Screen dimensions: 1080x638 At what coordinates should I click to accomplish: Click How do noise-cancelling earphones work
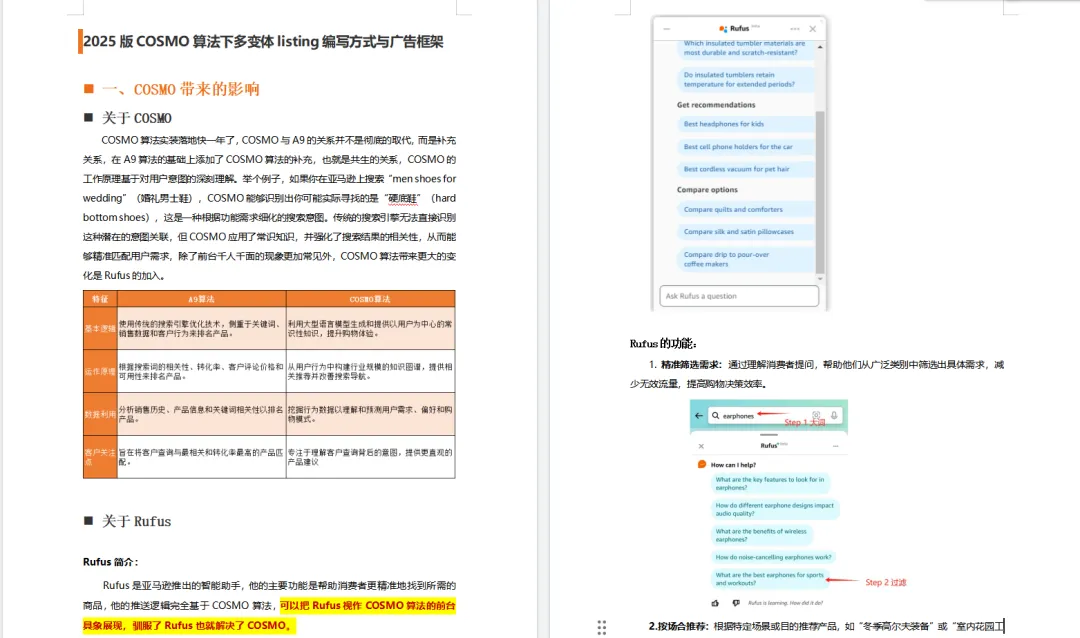pos(773,557)
